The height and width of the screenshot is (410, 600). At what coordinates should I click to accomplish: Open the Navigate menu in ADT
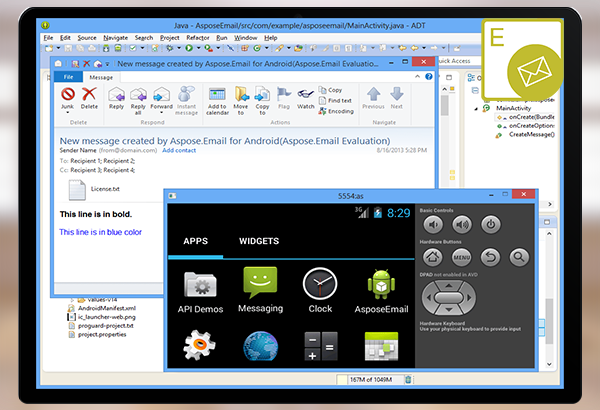(x=116, y=38)
